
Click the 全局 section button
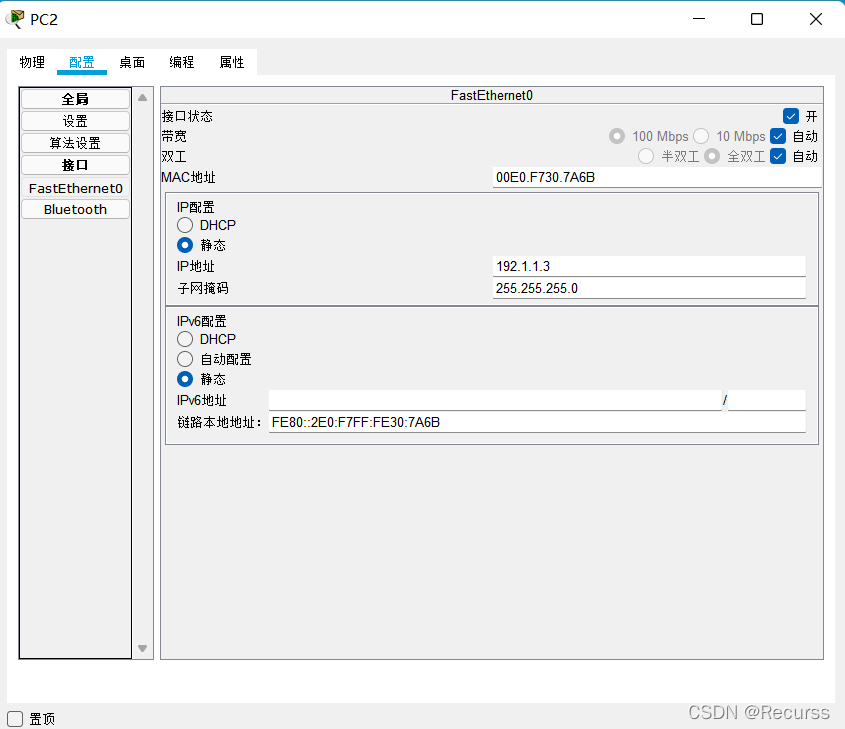point(75,99)
